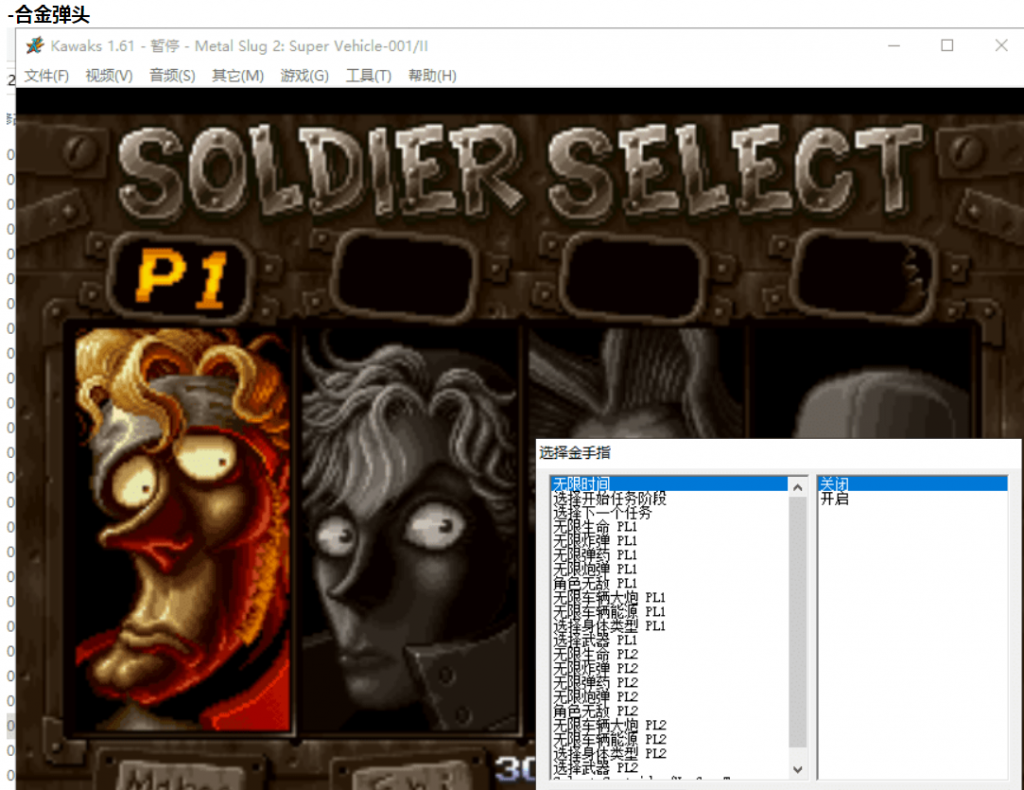The image size is (1024, 790).
Task: Select the second soldier portrait with wavy hair
Action: (x=410, y=529)
